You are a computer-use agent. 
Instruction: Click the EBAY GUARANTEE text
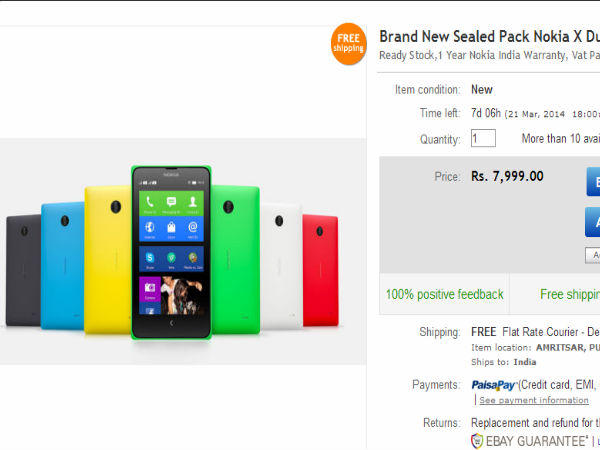(x=538, y=441)
